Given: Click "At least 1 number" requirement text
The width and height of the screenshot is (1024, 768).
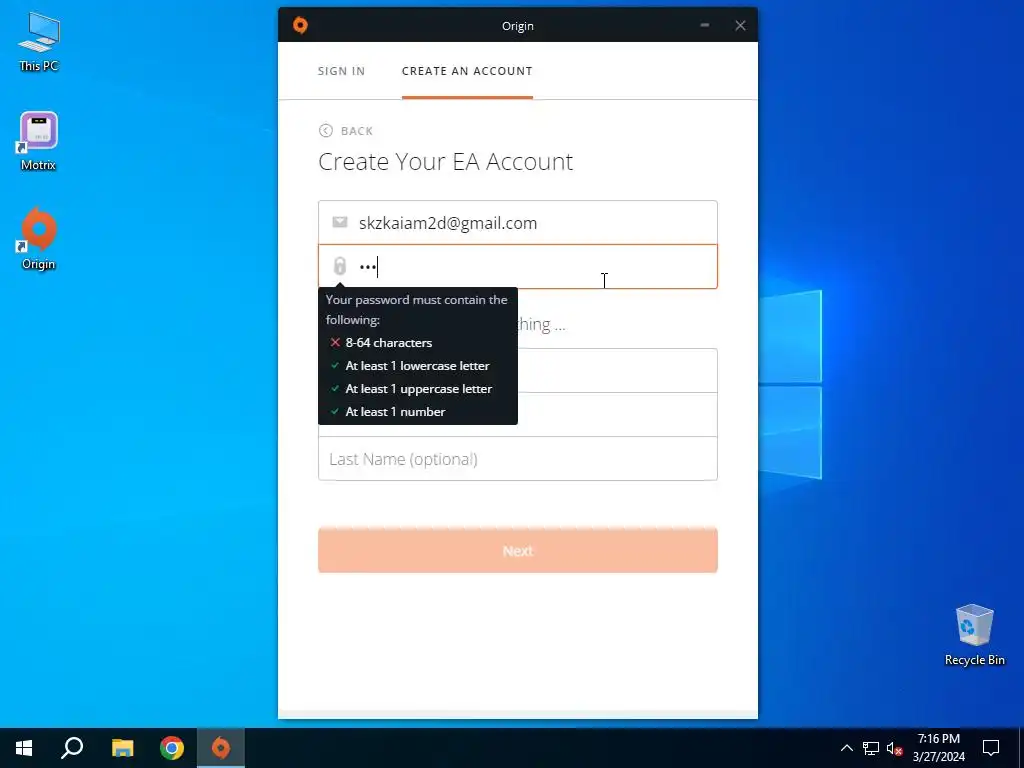Looking at the screenshot, I should (x=395, y=411).
